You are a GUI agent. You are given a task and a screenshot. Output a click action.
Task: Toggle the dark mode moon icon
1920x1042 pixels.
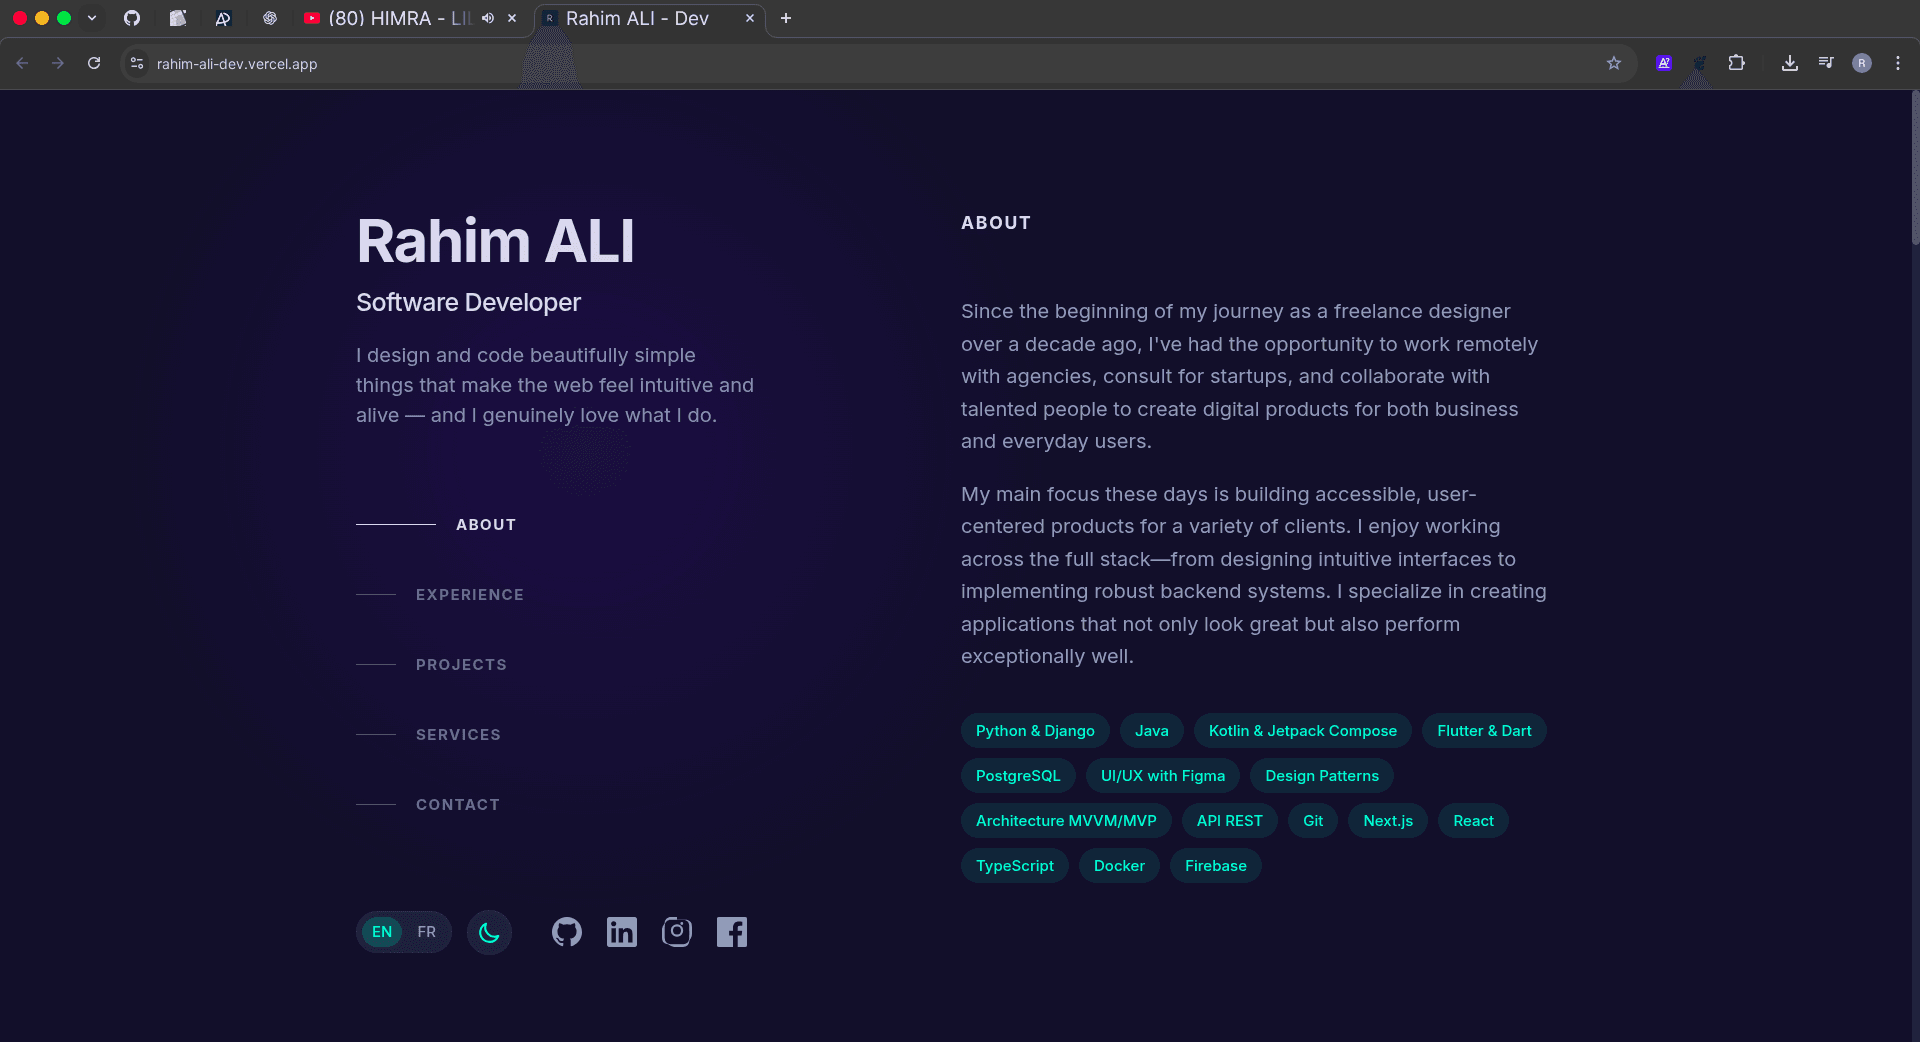[x=489, y=932]
